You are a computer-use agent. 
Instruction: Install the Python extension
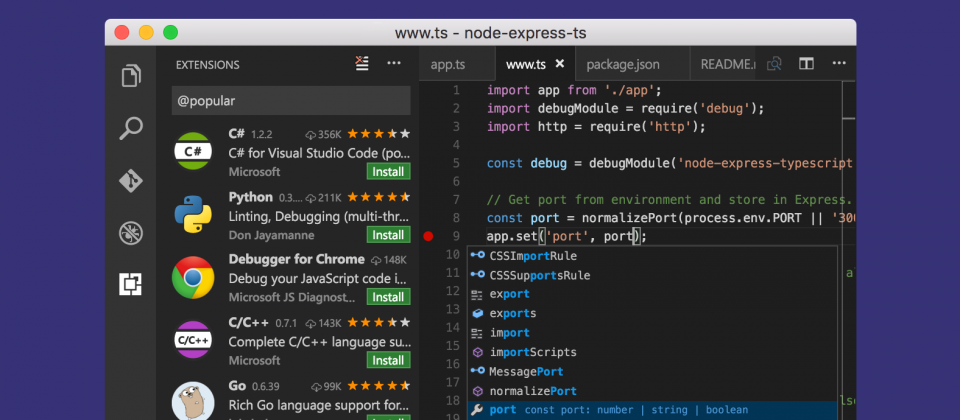point(386,235)
